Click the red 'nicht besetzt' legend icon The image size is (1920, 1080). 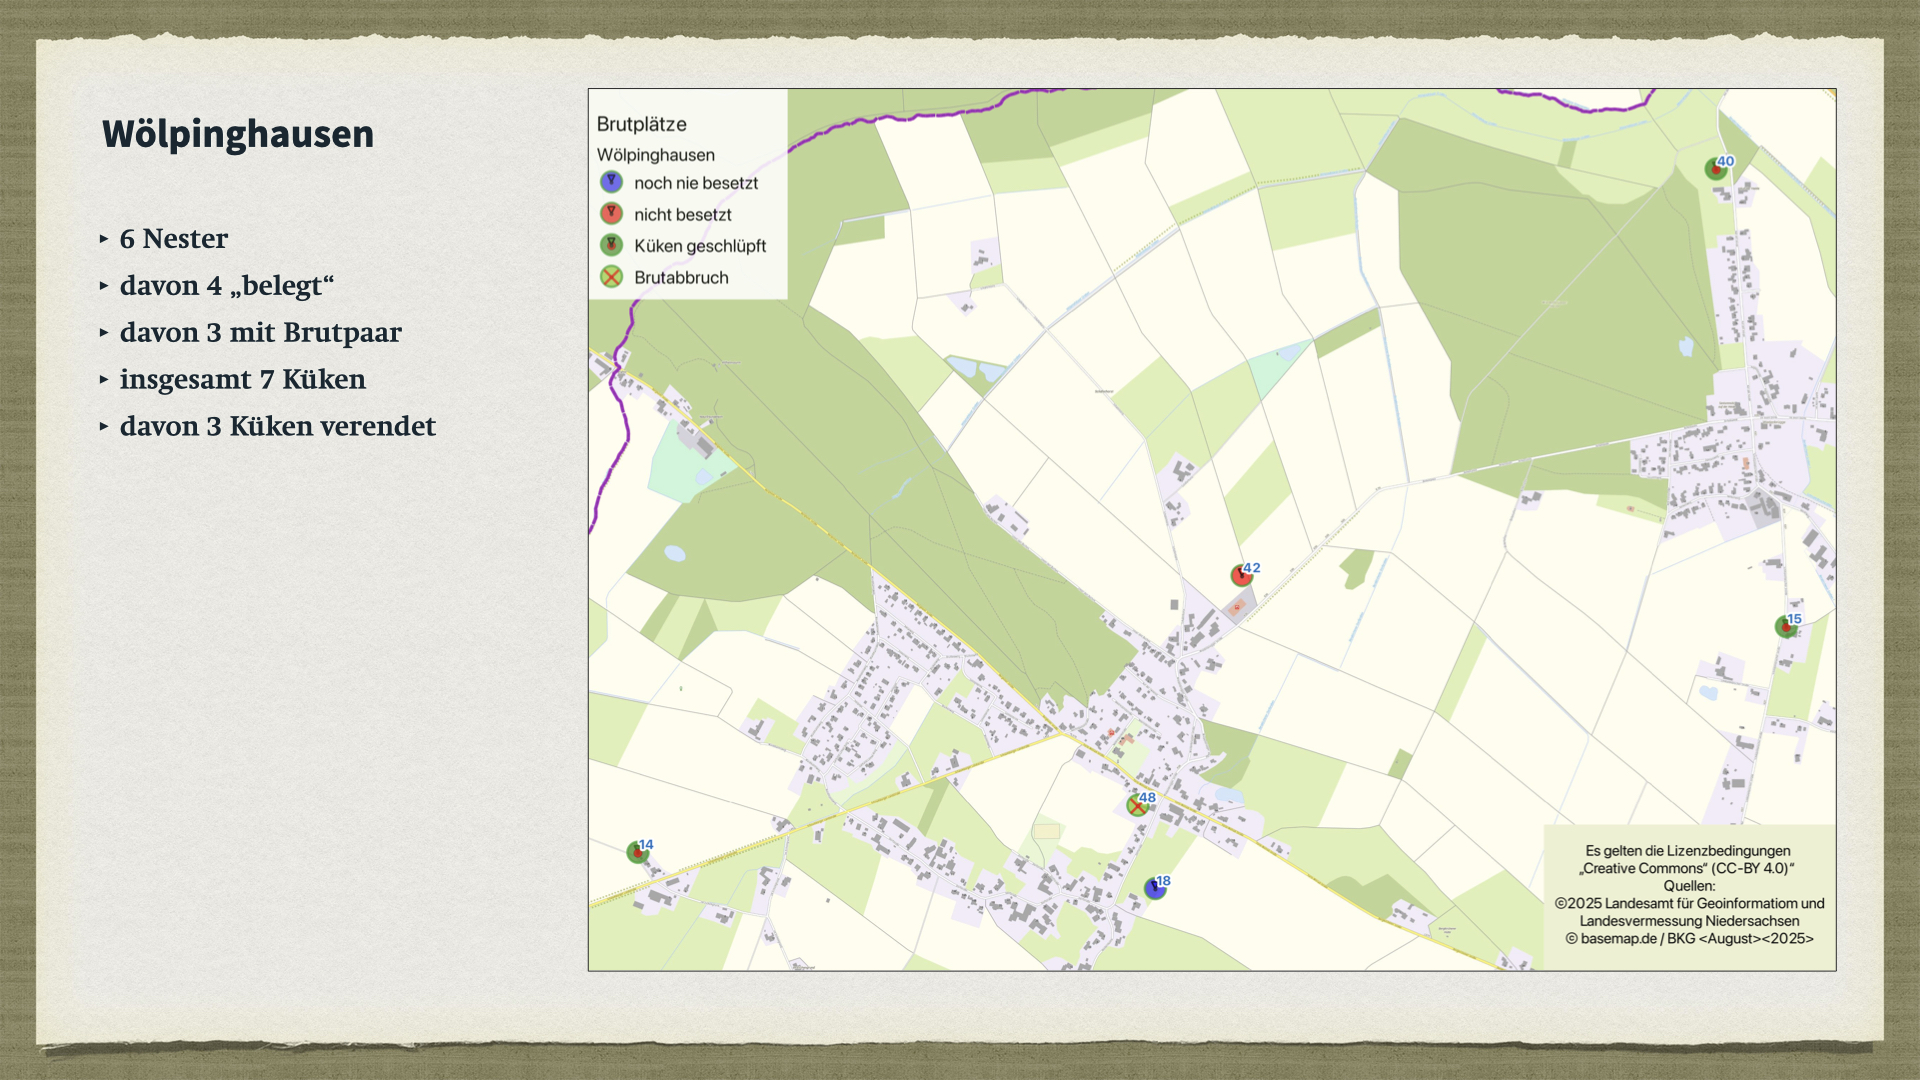pyautogui.click(x=611, y=214)
